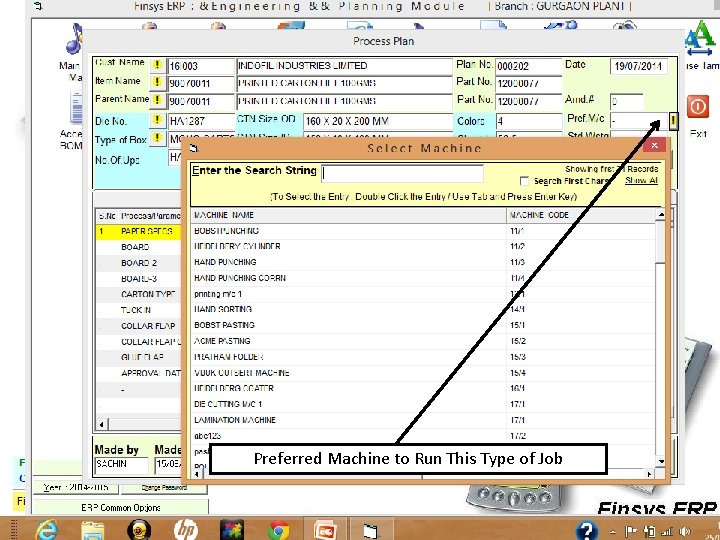The width and height of the screenshot is (720, 540).
Task: Open the HP application on the taskbar
Action: tap(186, 530)
